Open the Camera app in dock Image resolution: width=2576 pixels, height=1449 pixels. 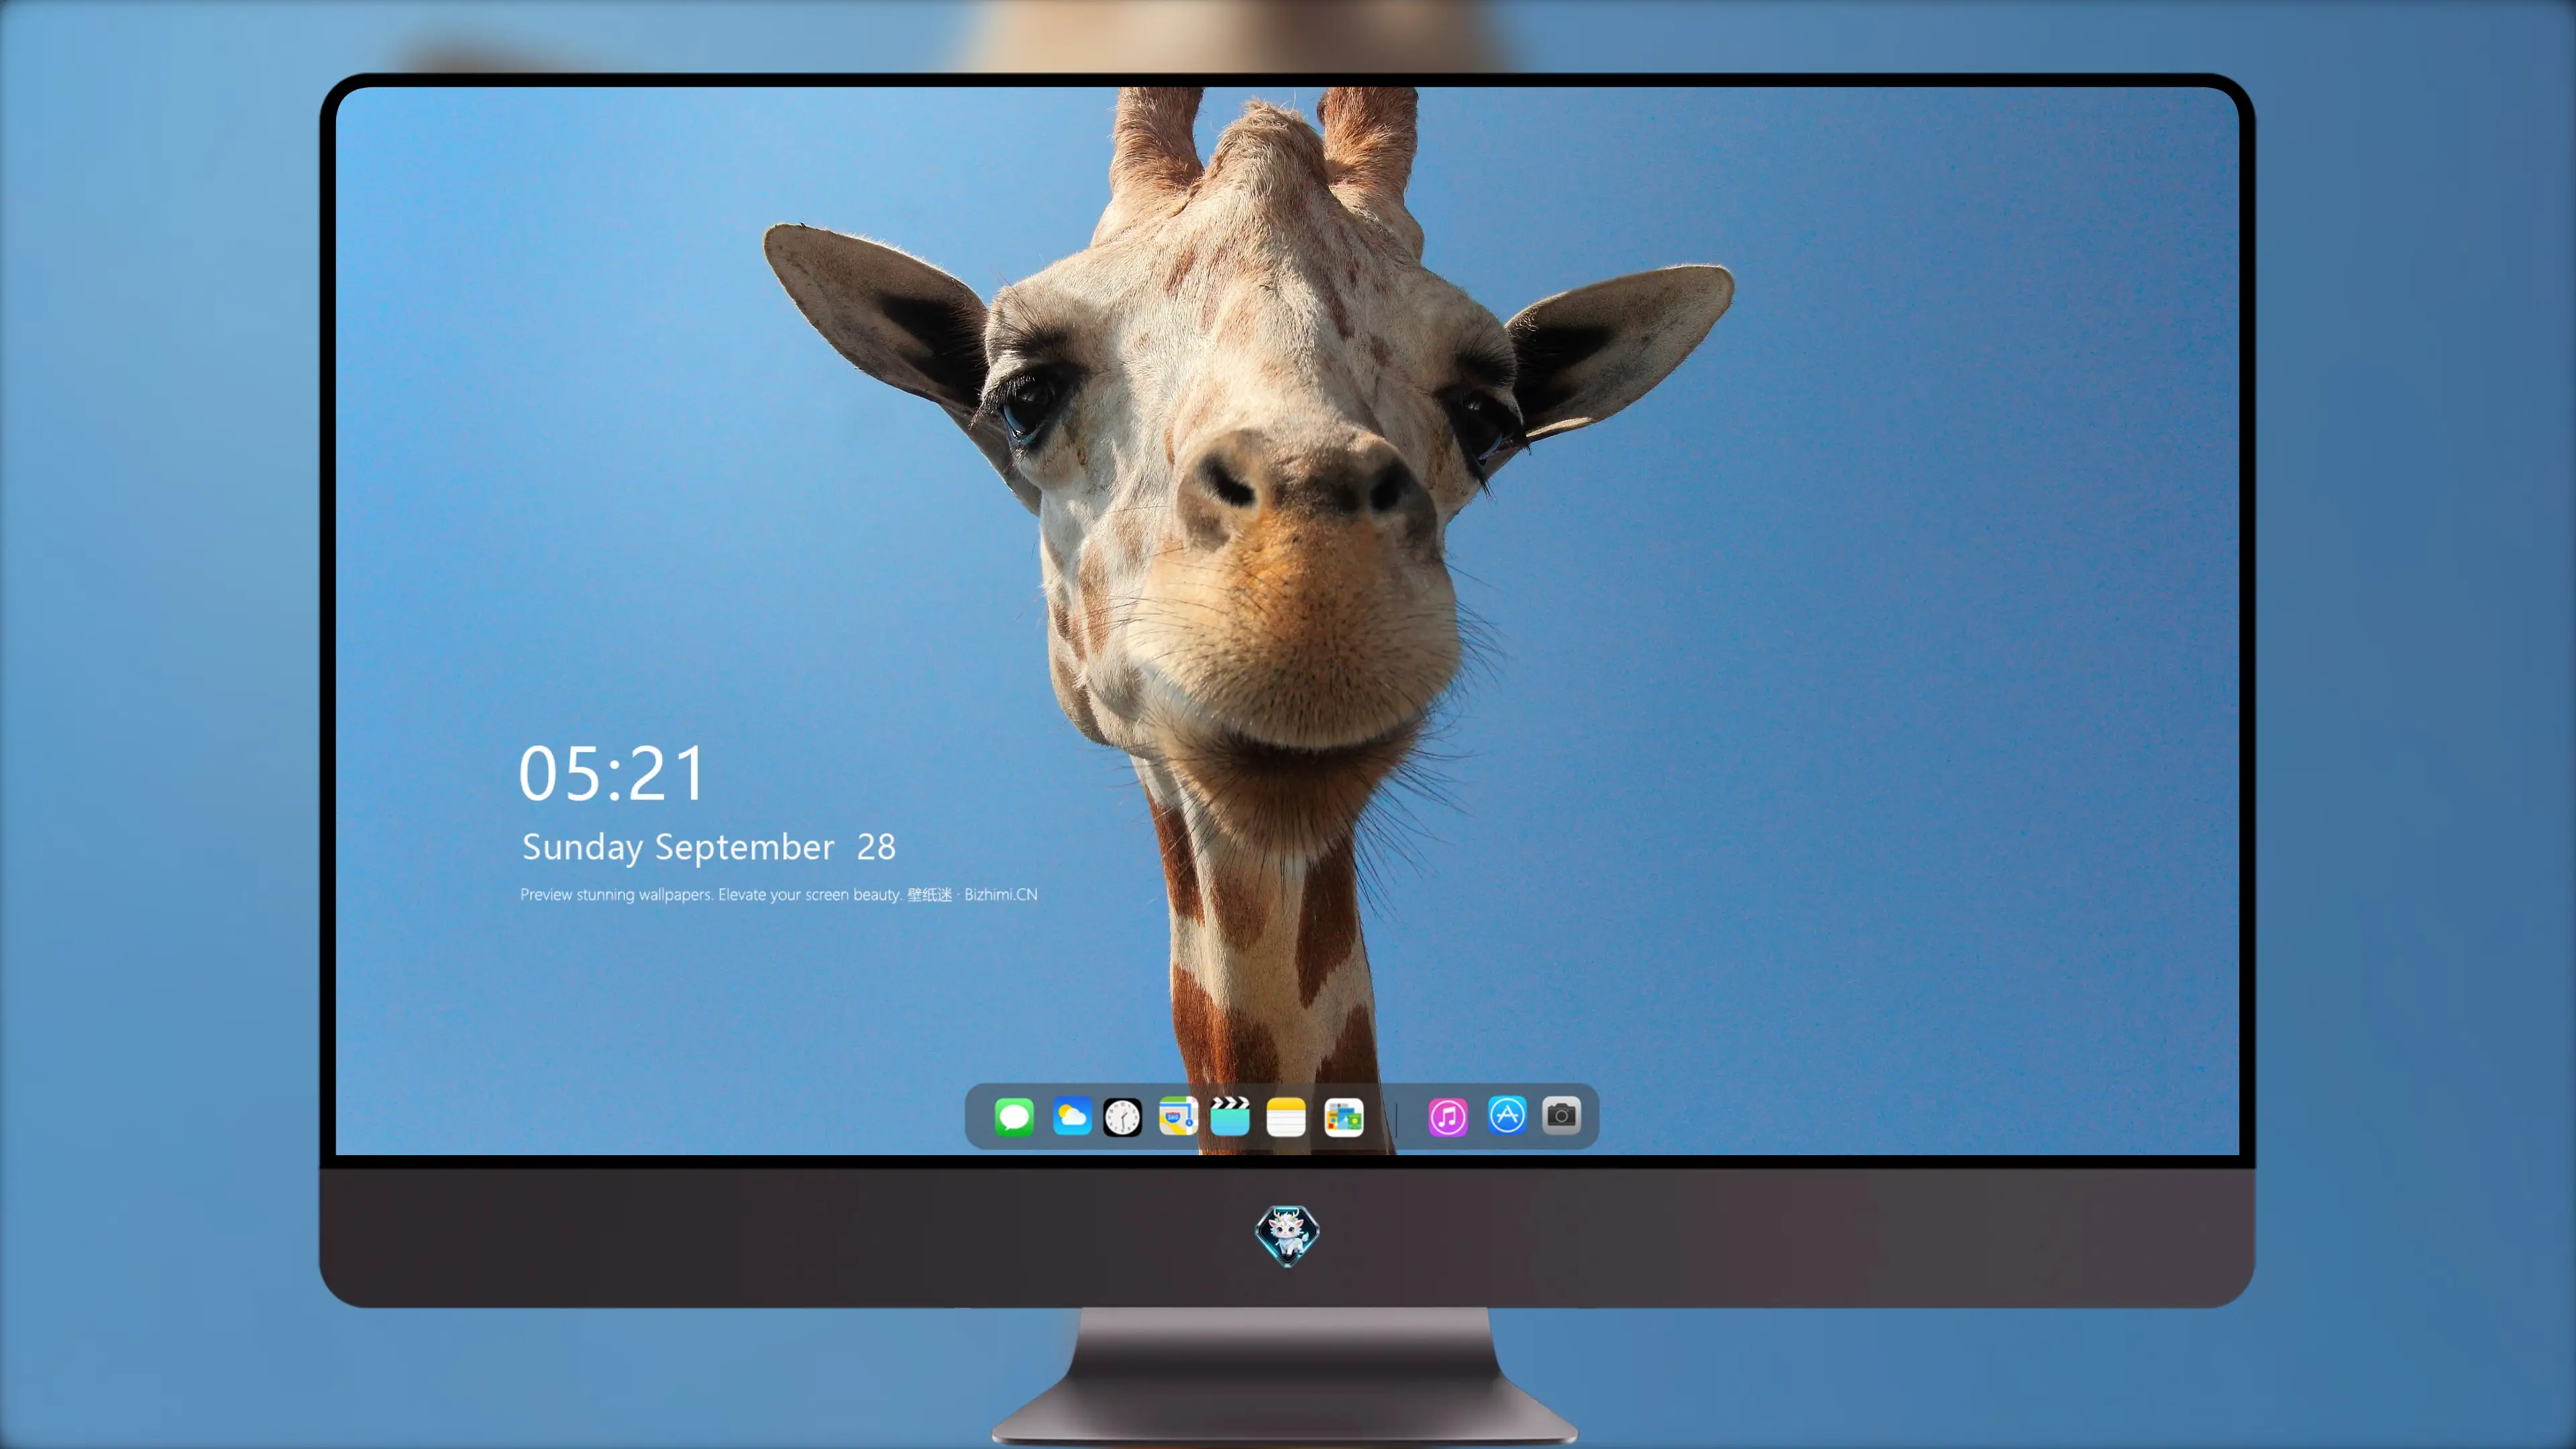(1561, 1115)
